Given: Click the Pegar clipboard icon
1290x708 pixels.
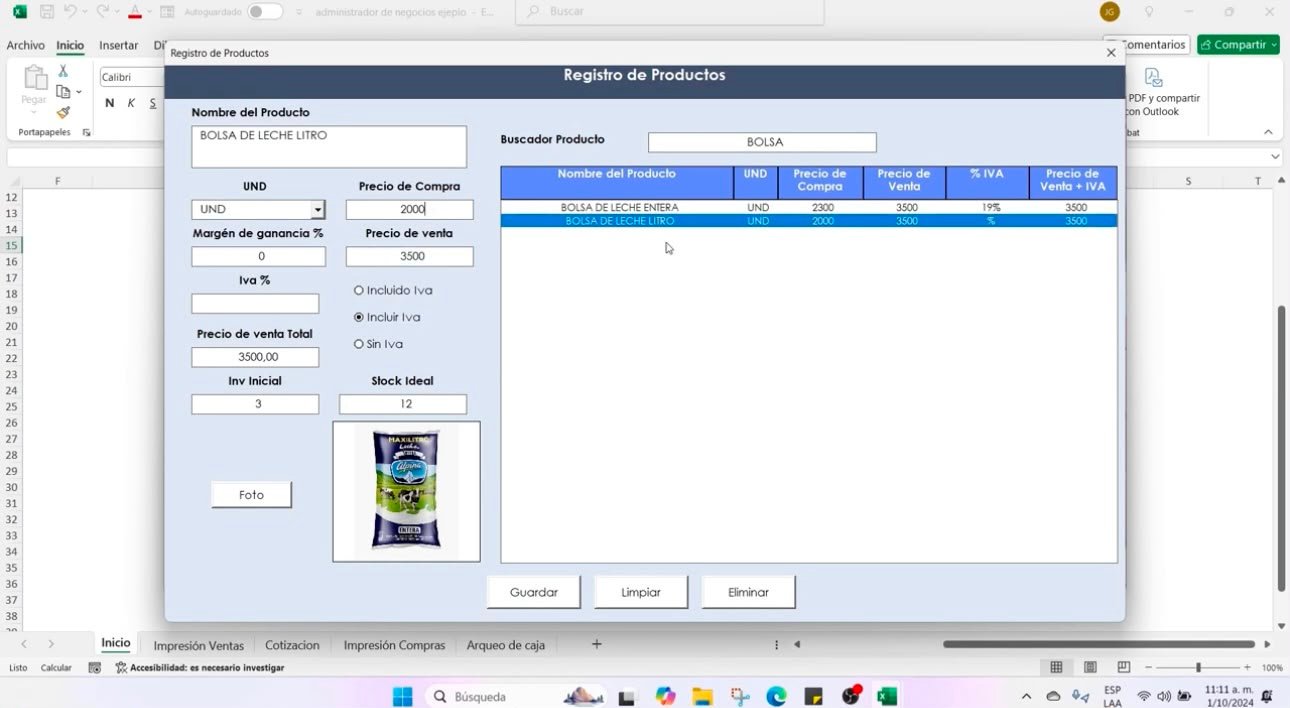Looking at the screenshot, I should [34, 78].
